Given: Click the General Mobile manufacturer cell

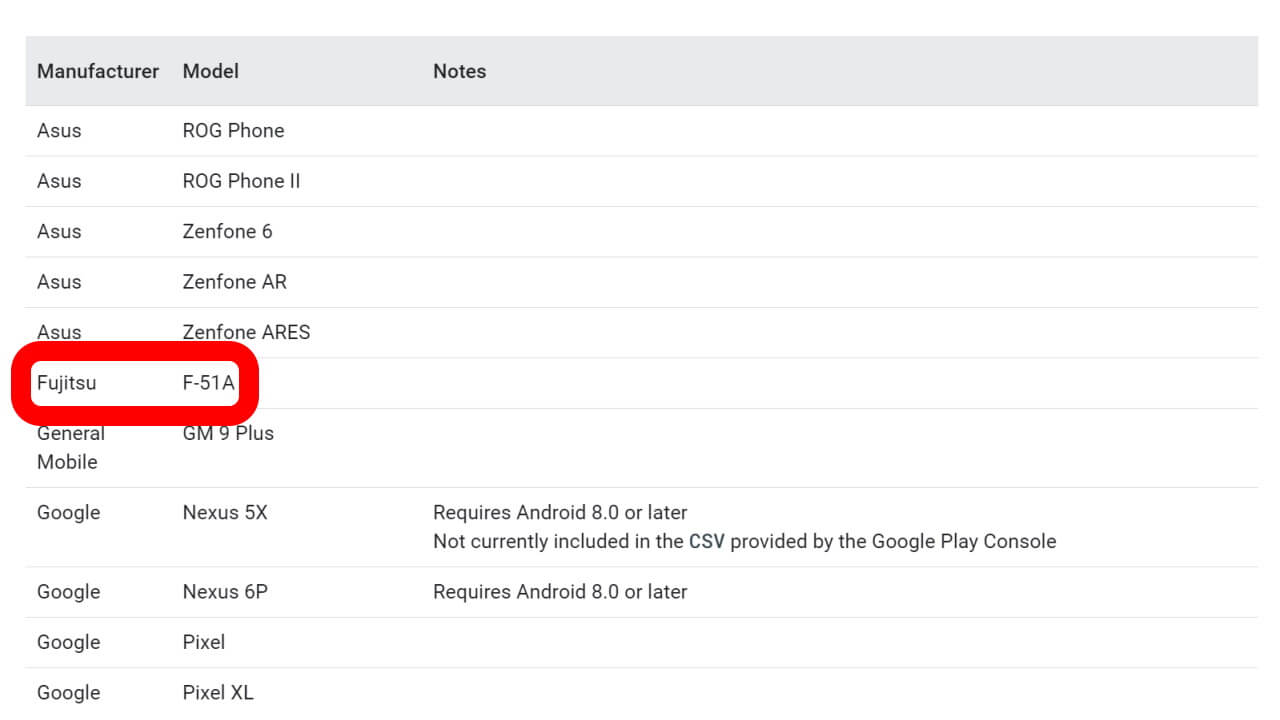Looking at the screenshot, I should [x=70, y=447].
